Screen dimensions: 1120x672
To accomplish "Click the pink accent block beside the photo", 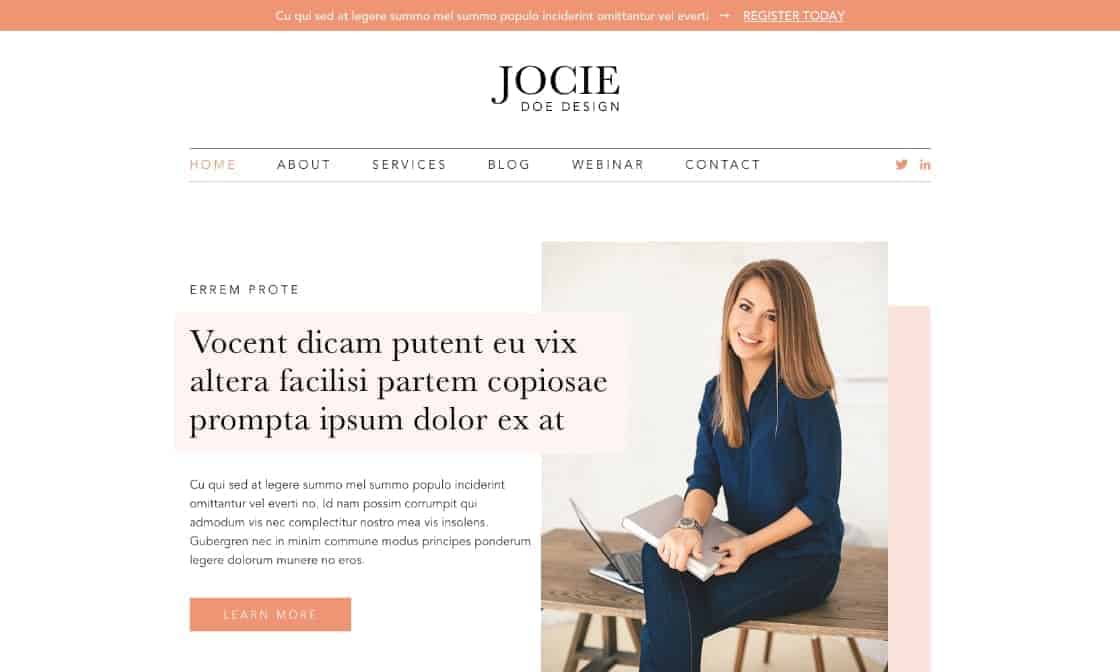I will pyautogui.click(x=909, y=489).
